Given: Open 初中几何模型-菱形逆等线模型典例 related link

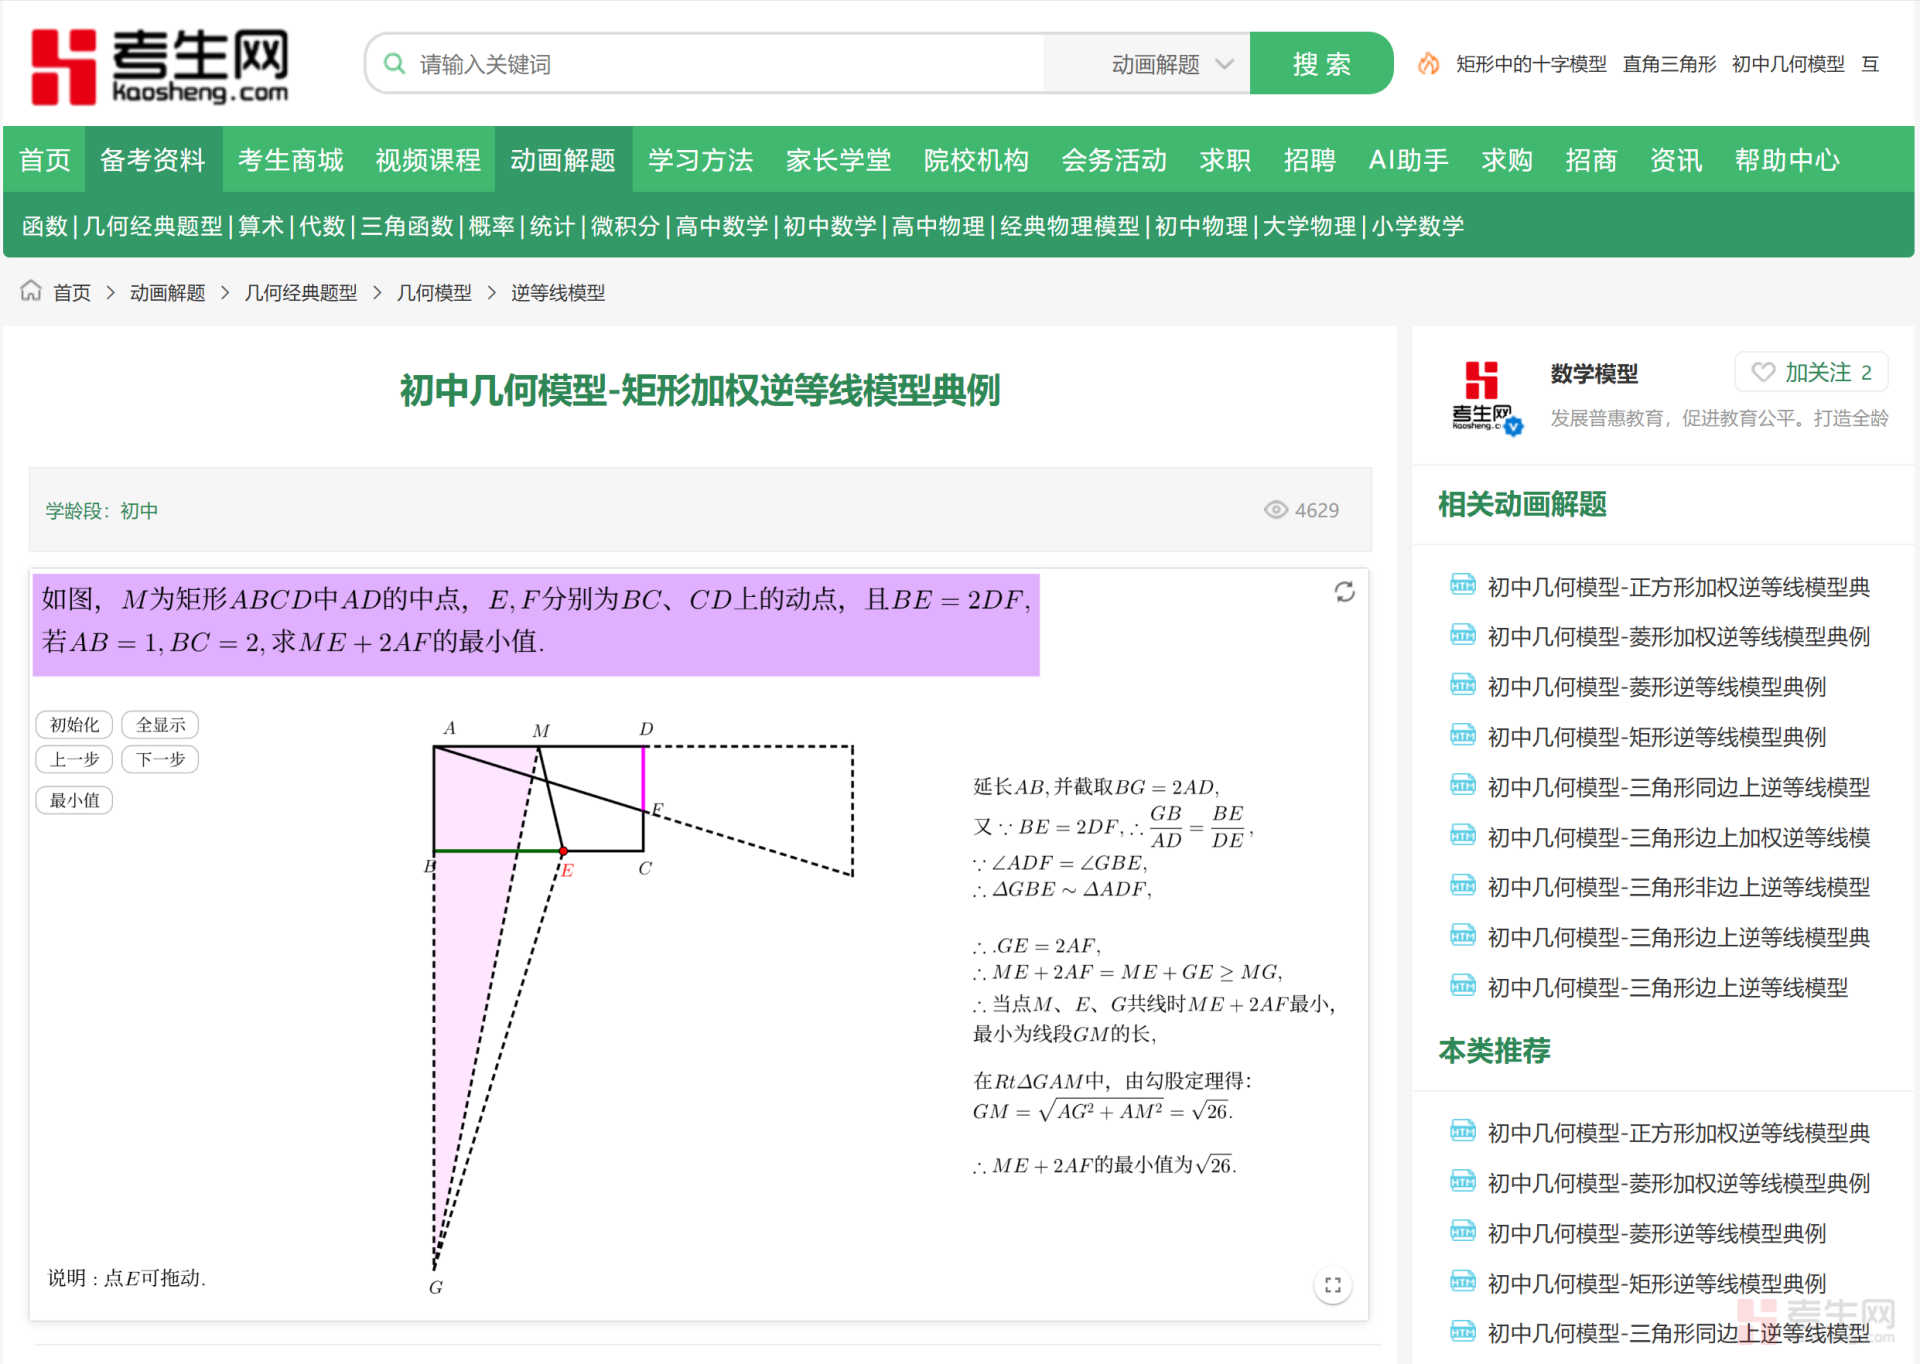Looking at the screenshot, I should pos(1656,687).
